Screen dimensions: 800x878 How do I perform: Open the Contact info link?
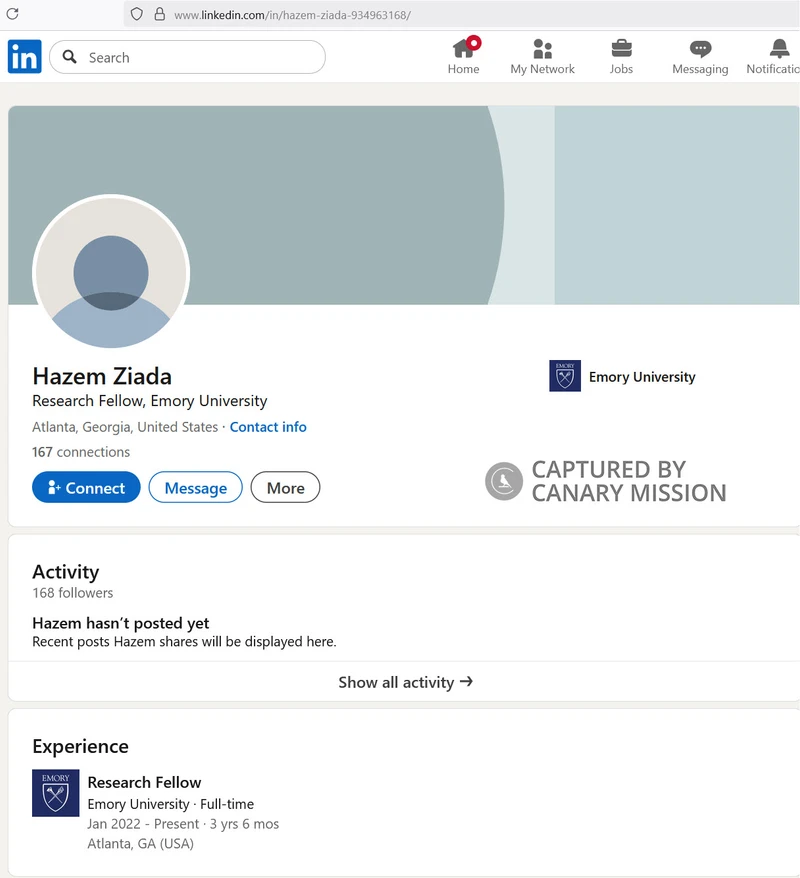[x=268, y=427]
